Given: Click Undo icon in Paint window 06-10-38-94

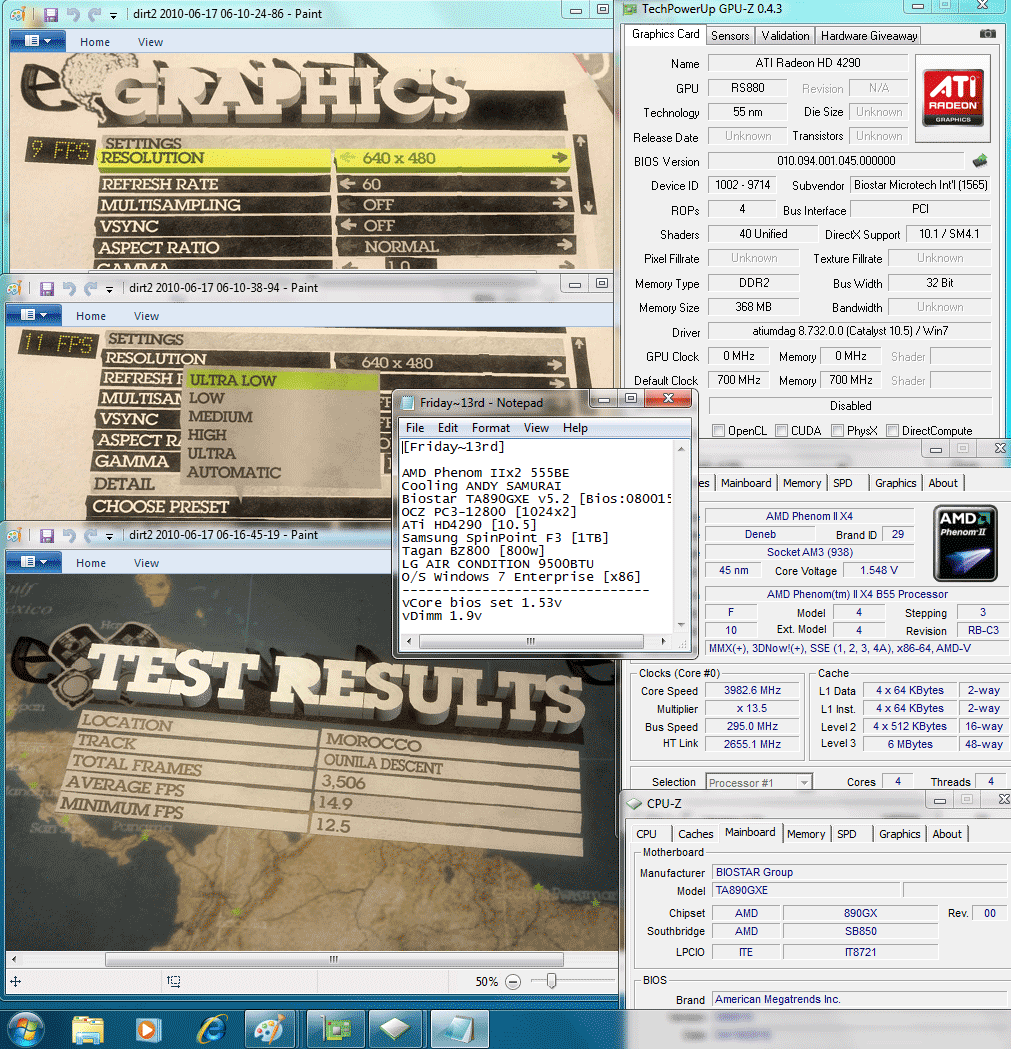Looking at the screenshot, I should (x=69, y=288).
